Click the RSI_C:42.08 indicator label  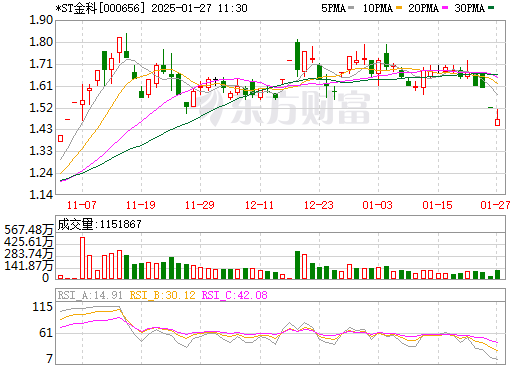235,295
